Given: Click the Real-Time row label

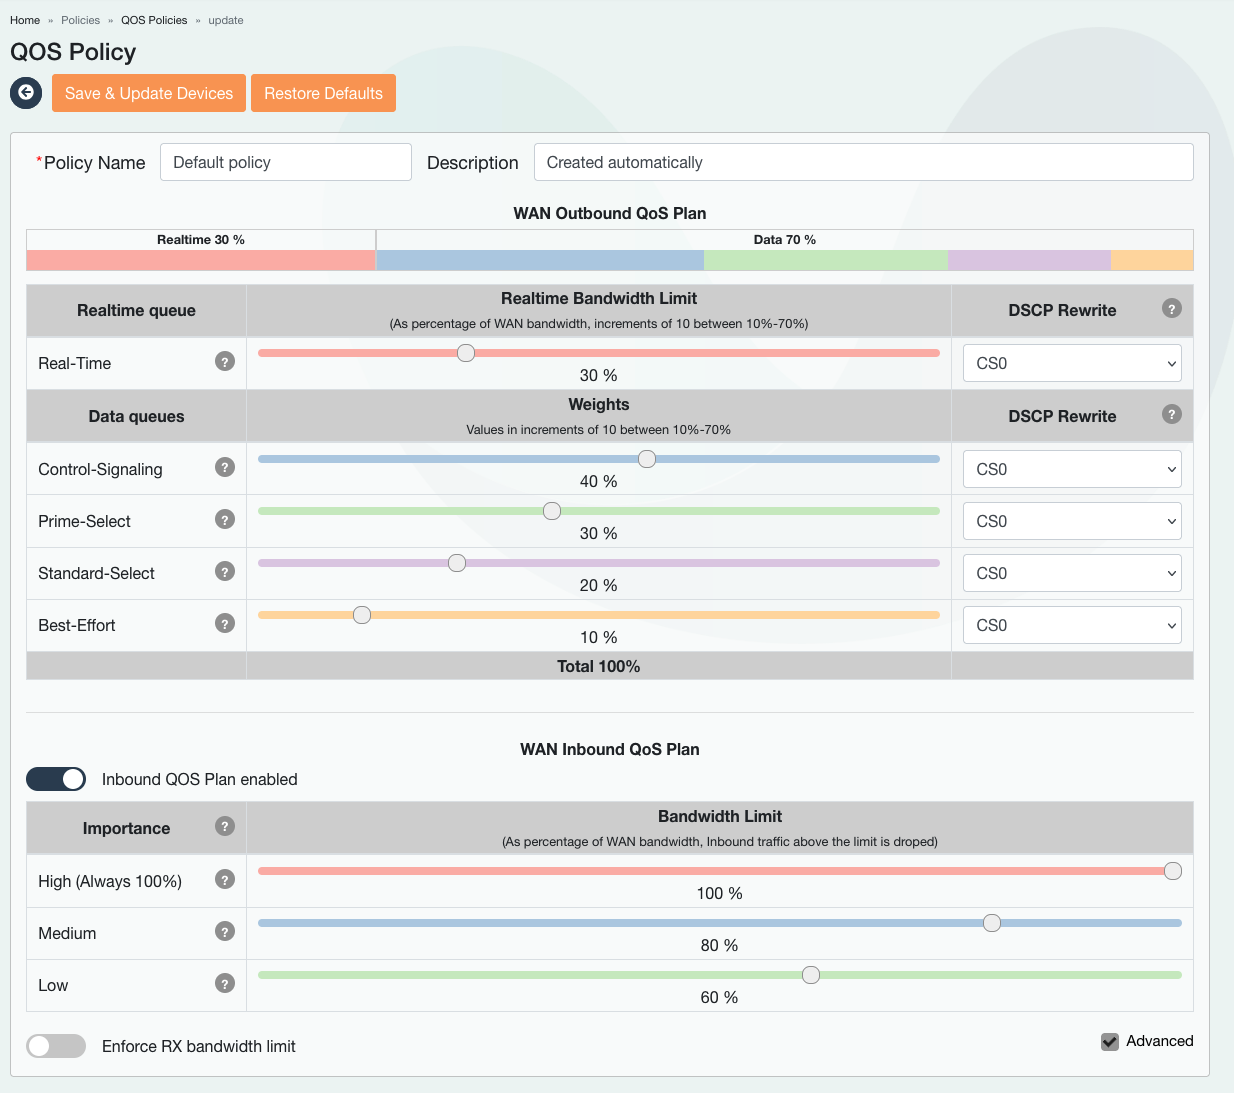Looking at the screenshot, I should point(75,363).
